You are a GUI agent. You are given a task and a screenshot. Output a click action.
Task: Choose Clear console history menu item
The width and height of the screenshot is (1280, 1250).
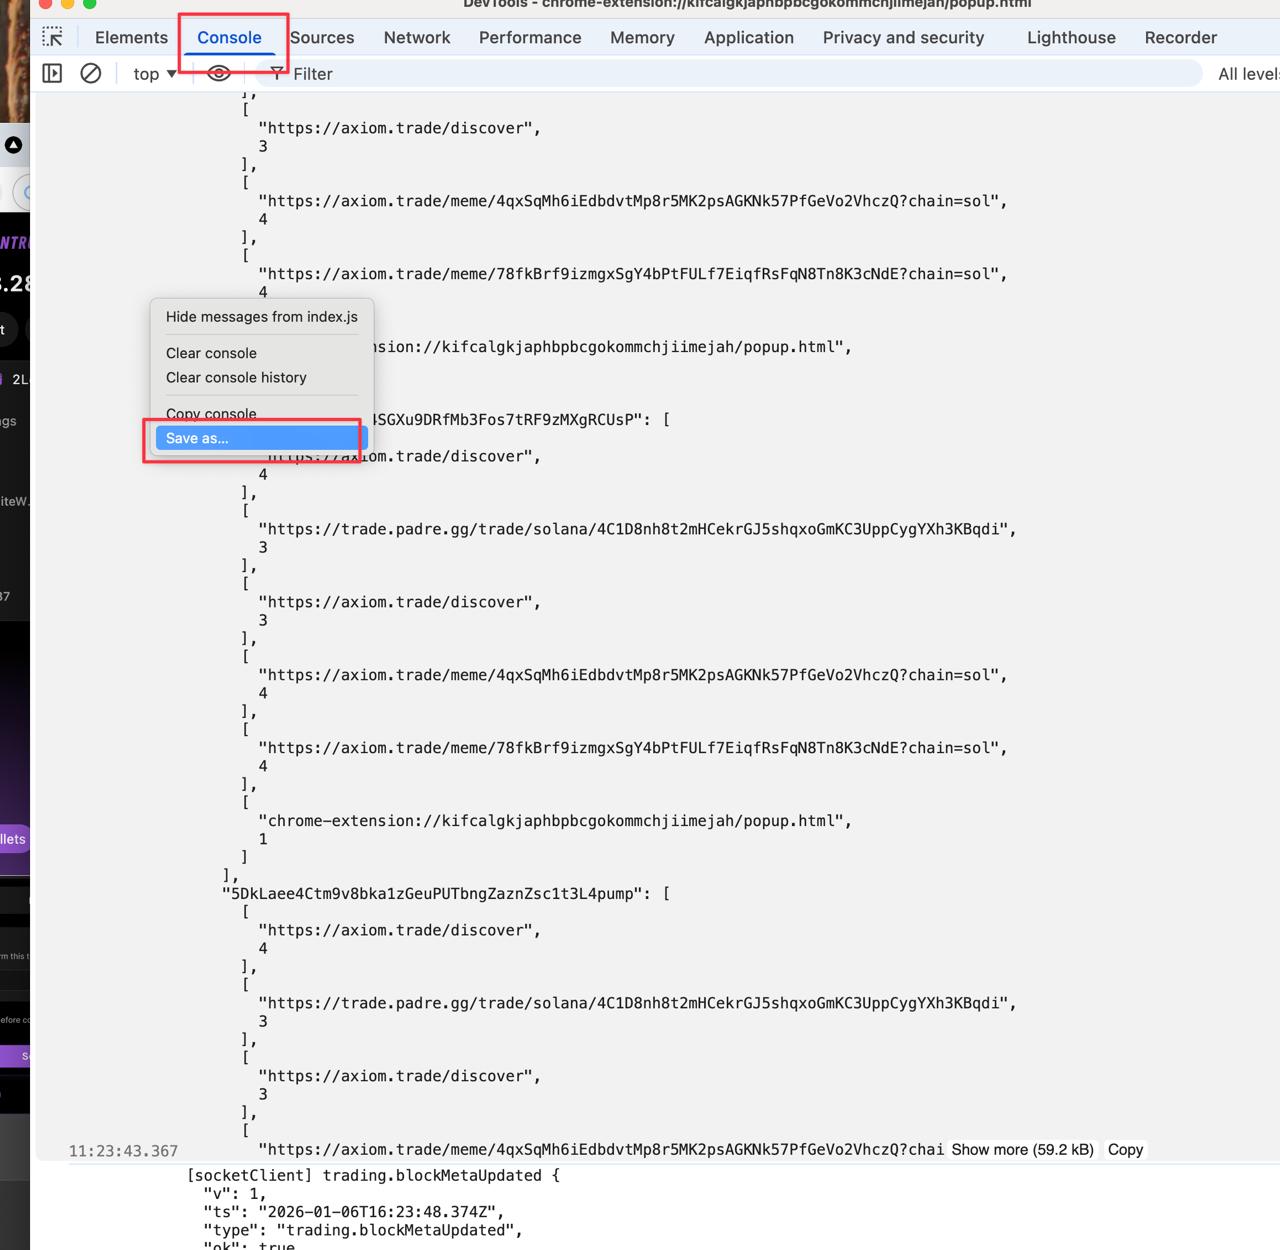[x=236, y=378]
